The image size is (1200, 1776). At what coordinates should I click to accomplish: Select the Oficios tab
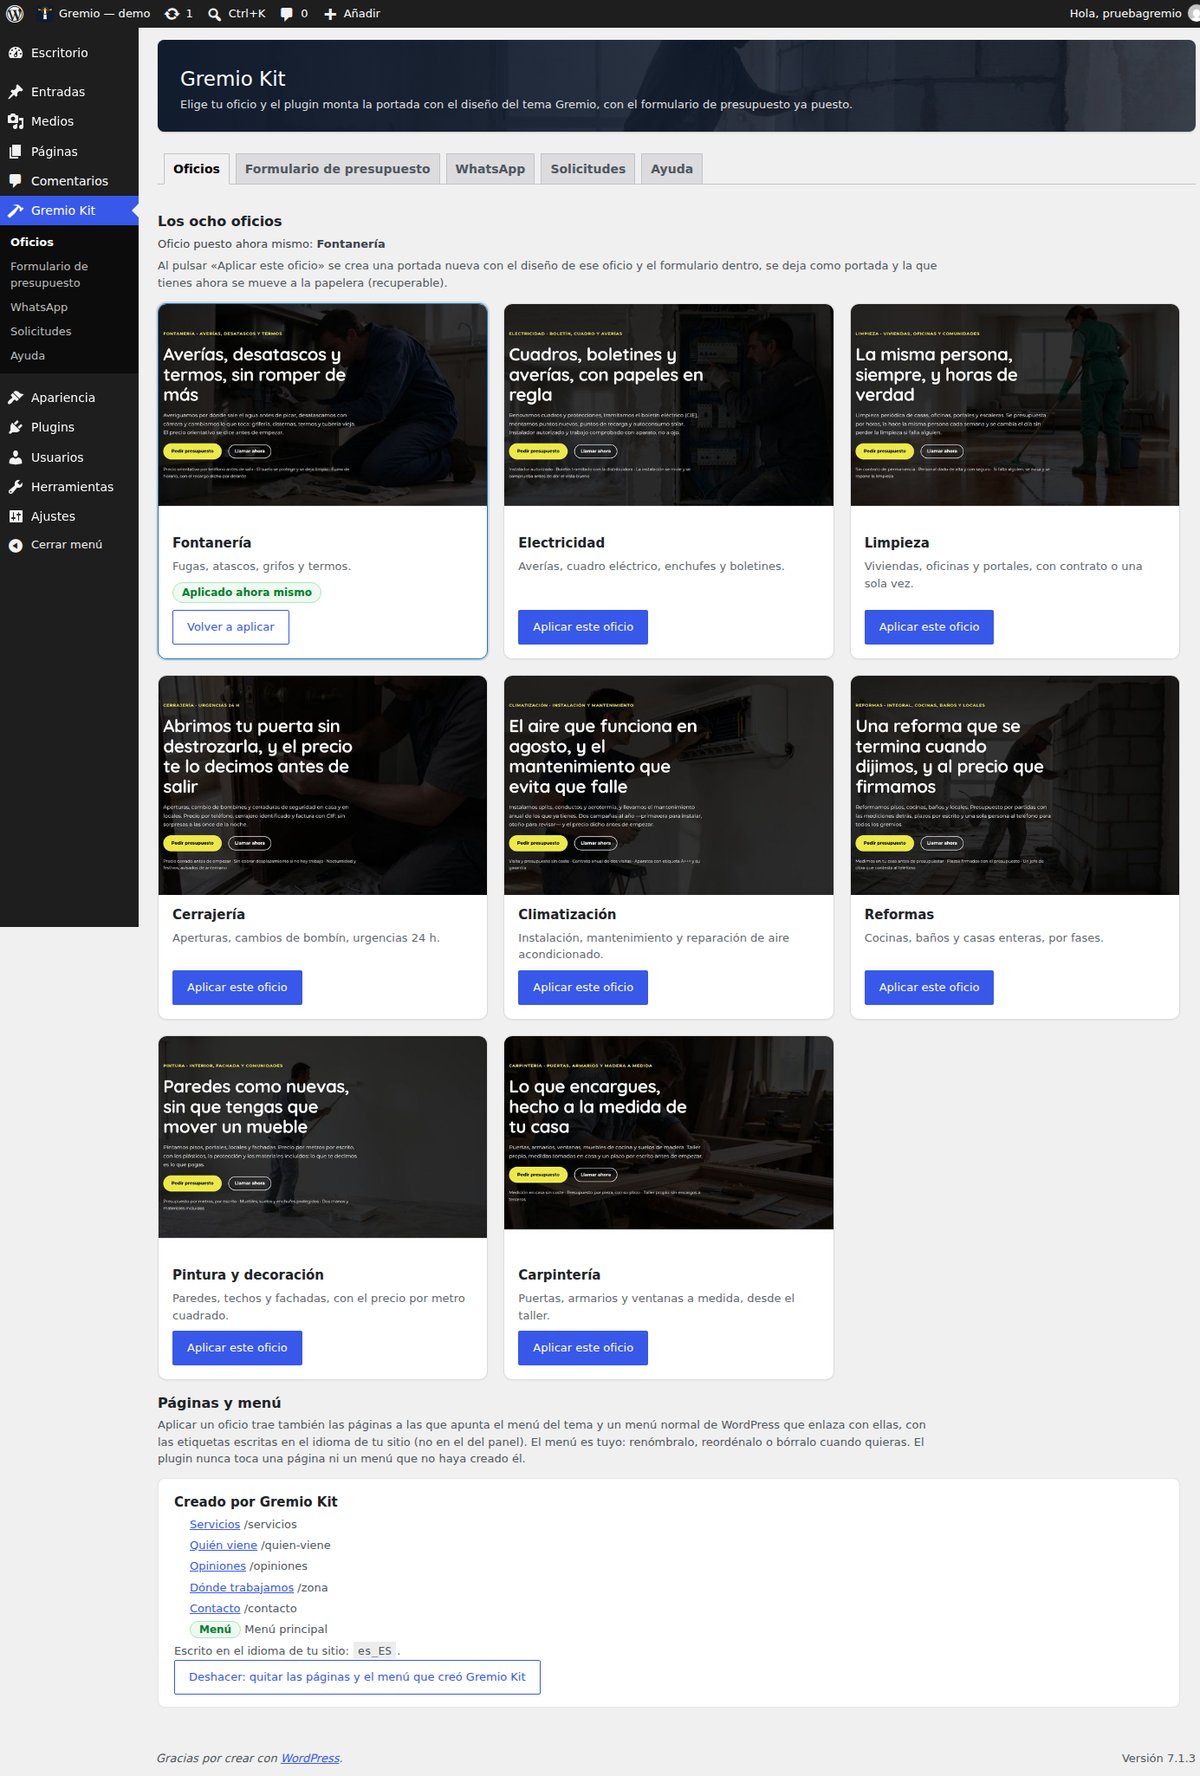196,169
